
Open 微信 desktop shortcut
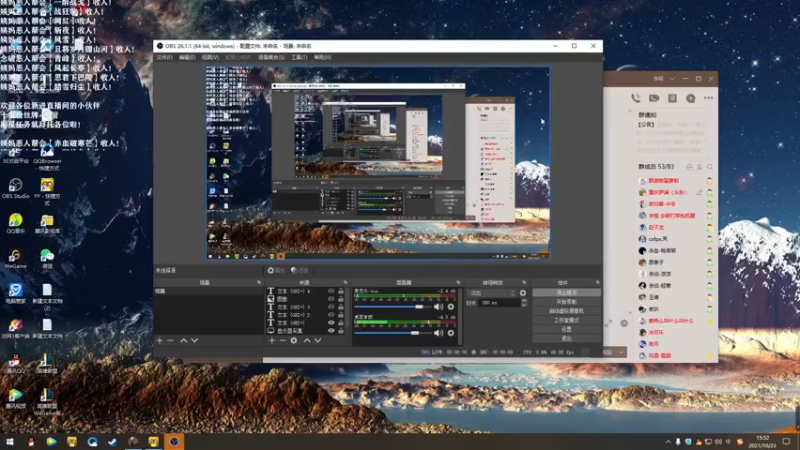47,259
